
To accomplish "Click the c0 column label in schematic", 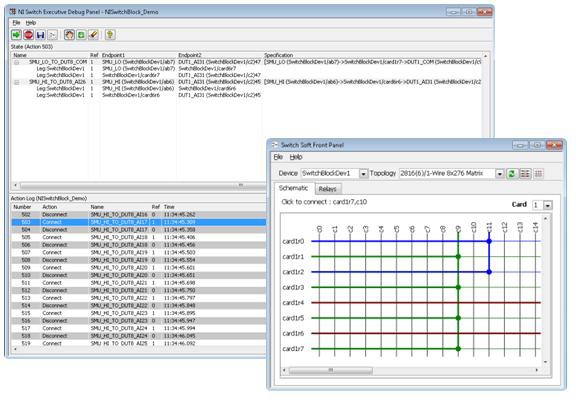I will (319, 229).
